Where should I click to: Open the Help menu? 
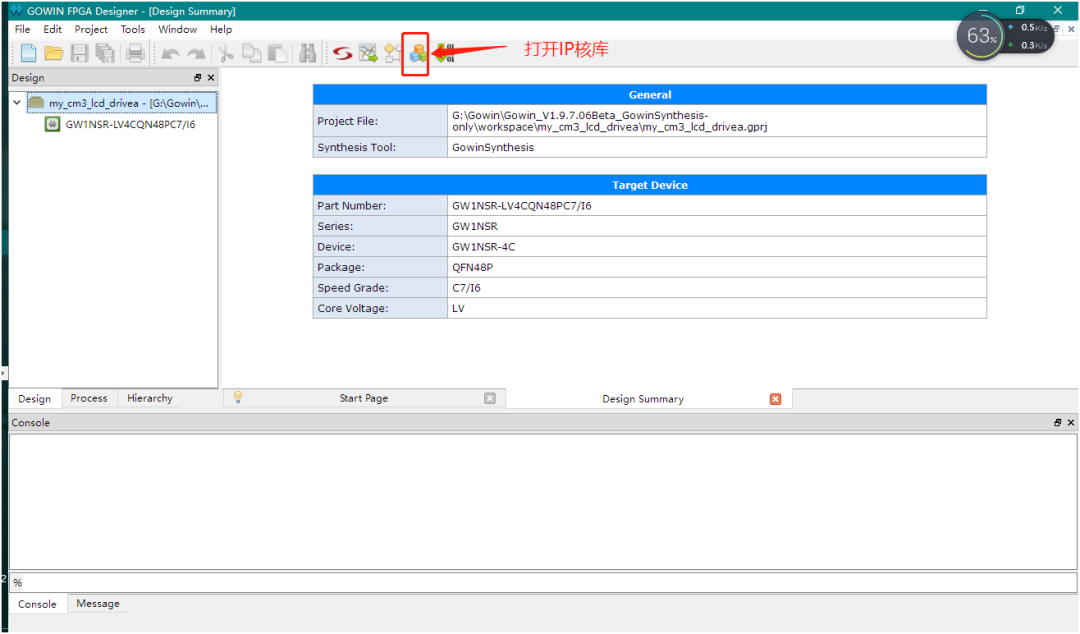221,29
